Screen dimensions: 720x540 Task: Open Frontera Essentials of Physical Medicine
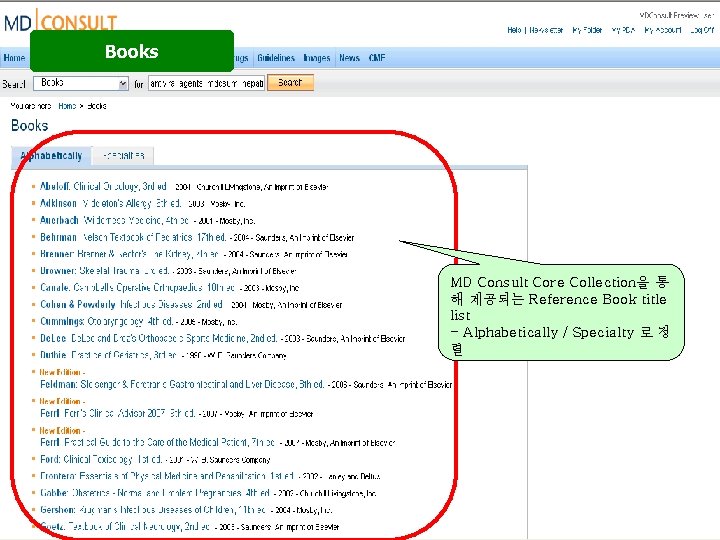pos(168,476)
